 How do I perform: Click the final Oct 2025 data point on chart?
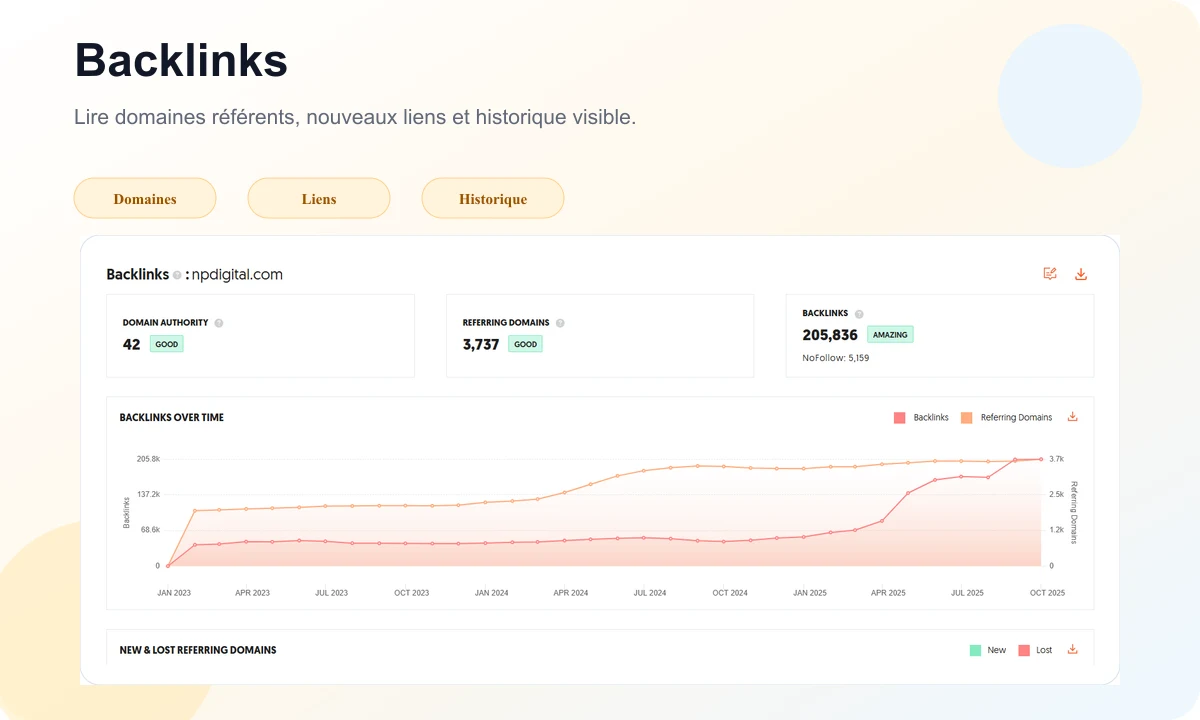click(1041, 459)
